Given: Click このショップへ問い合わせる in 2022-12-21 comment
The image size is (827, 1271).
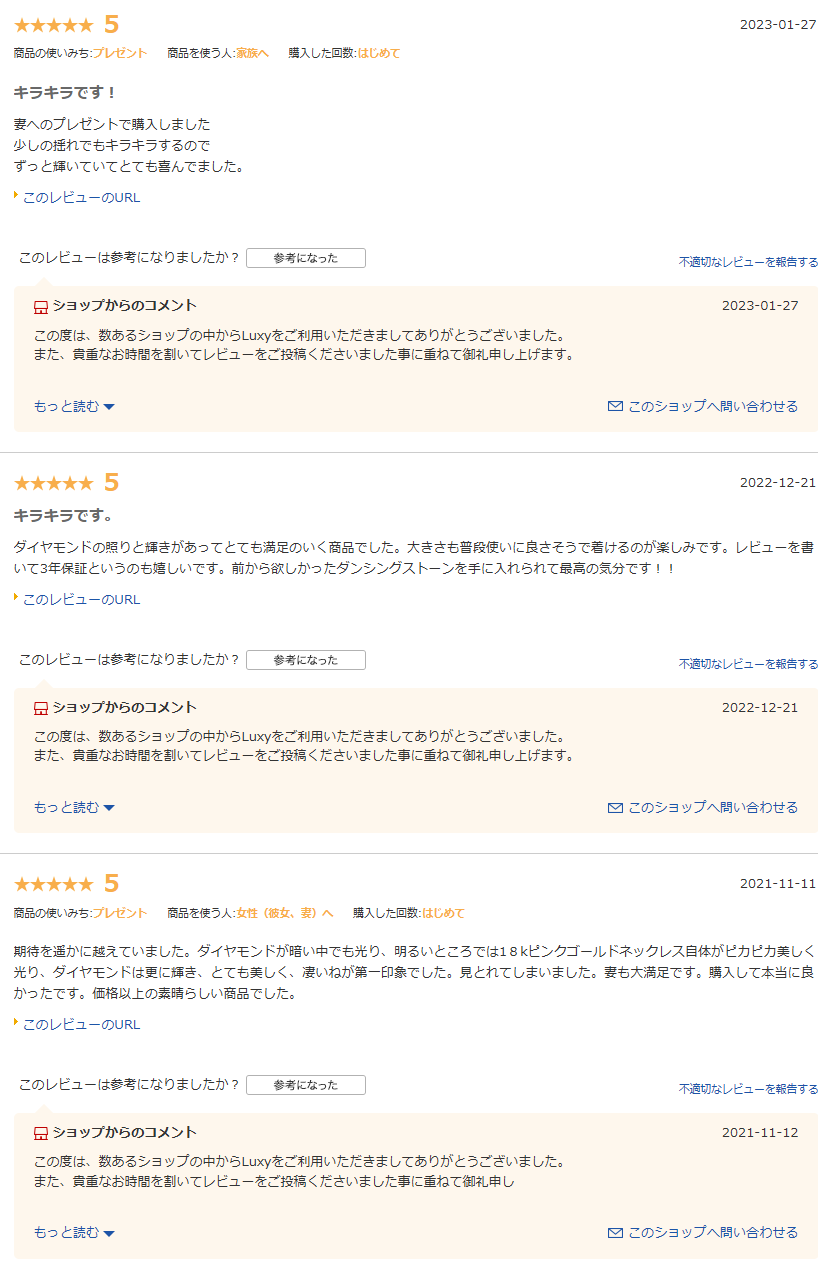Looking at the screenshot, I should click(x=713, y=807).
